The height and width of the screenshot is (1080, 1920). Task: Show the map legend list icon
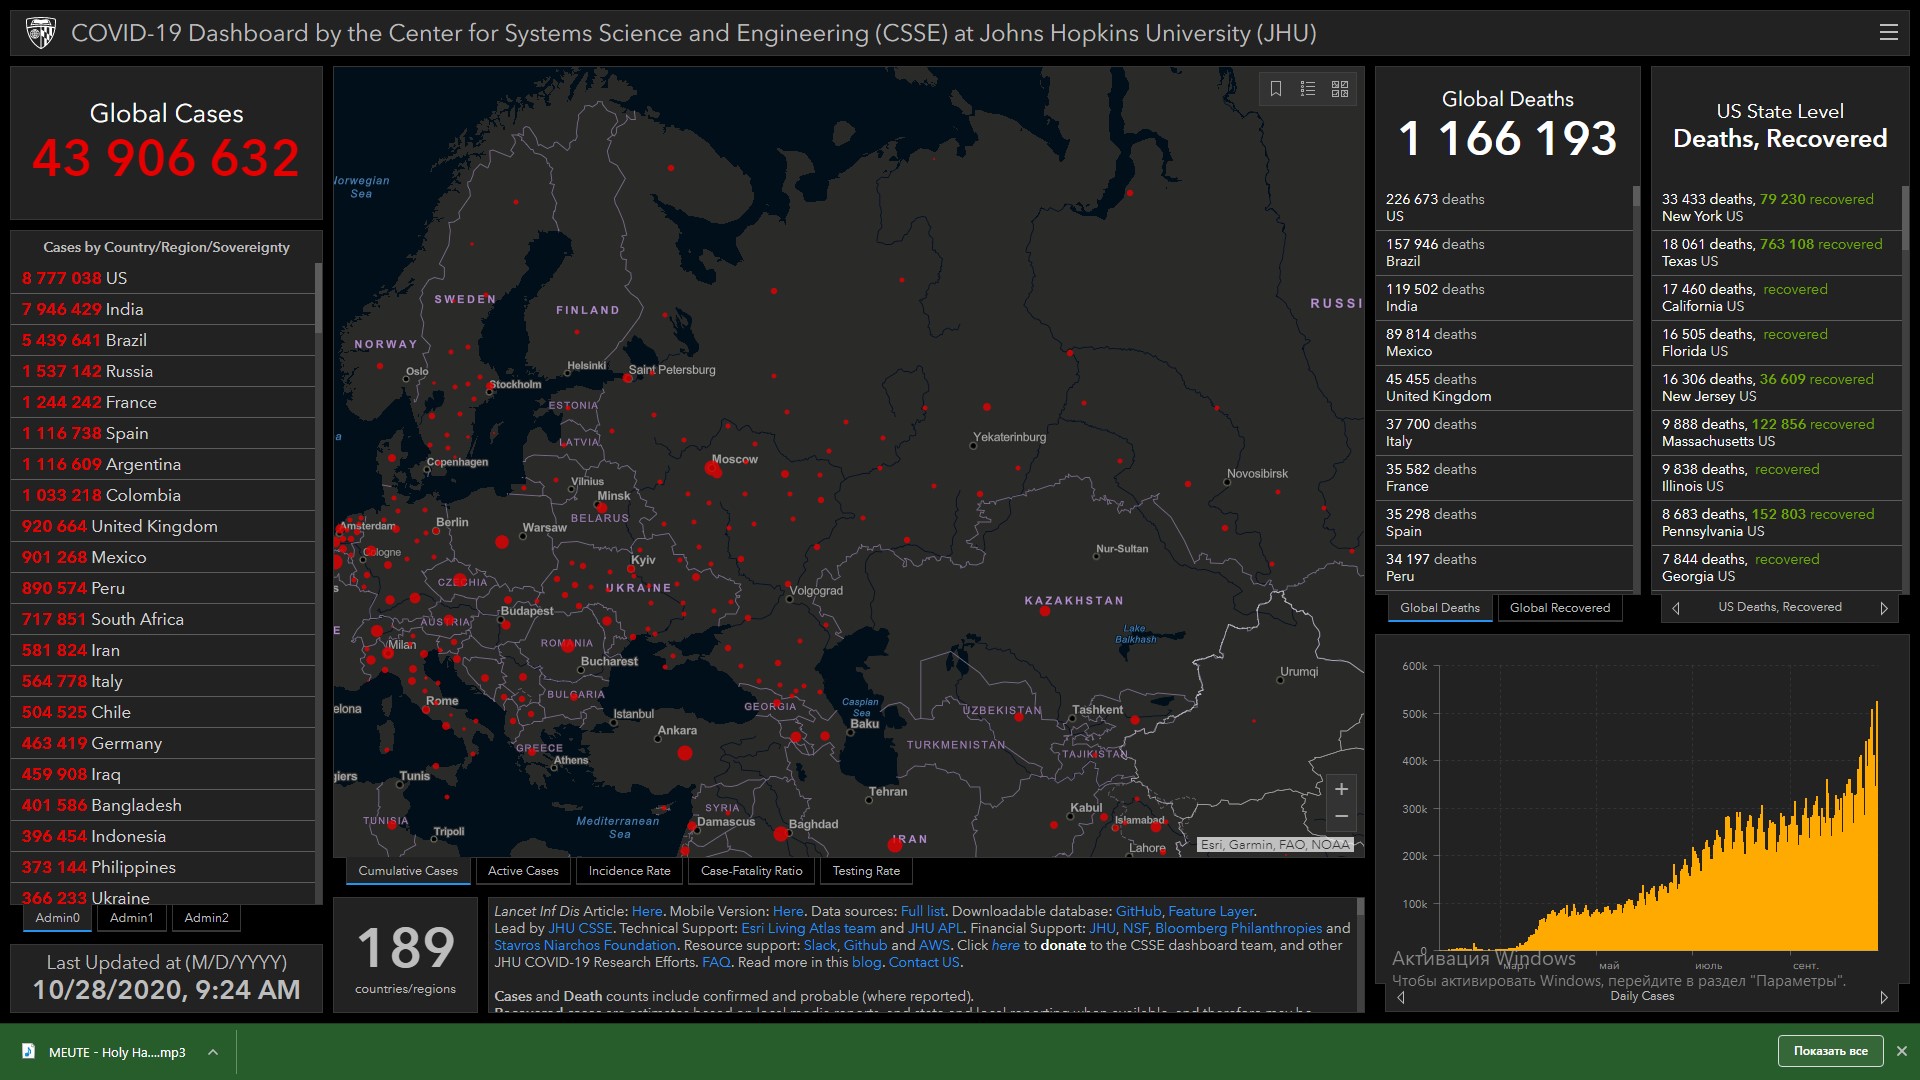[1307, 89]
